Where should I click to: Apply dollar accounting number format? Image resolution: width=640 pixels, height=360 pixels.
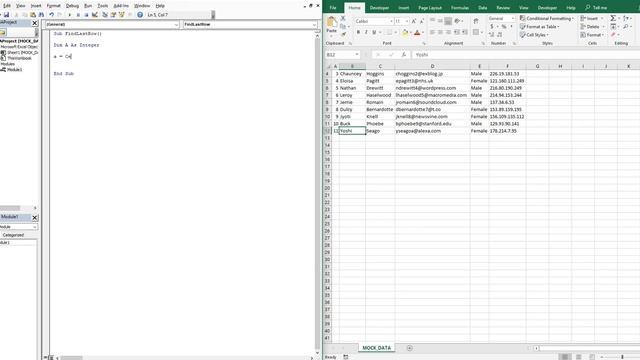point(492,27)
